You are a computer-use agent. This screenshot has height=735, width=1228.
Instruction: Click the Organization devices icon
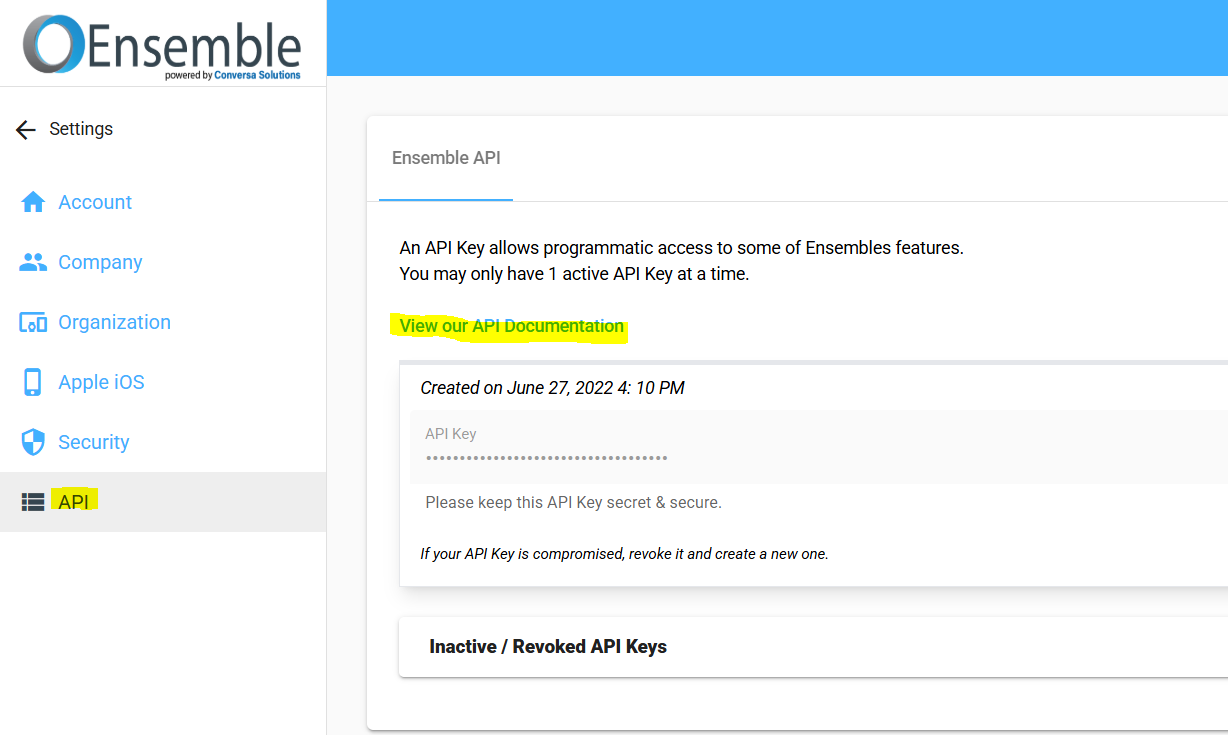point(33,322)
